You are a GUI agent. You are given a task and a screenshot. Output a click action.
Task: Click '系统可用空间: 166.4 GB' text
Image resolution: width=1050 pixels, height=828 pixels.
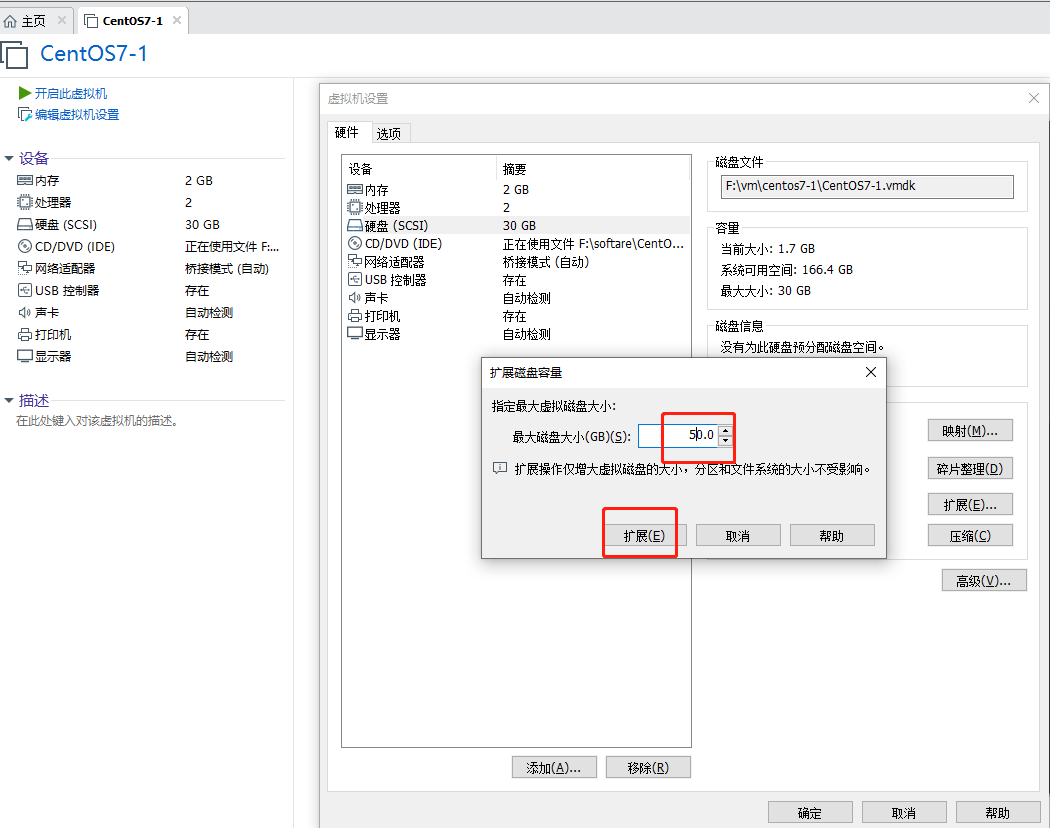click(x=786, y=270)
